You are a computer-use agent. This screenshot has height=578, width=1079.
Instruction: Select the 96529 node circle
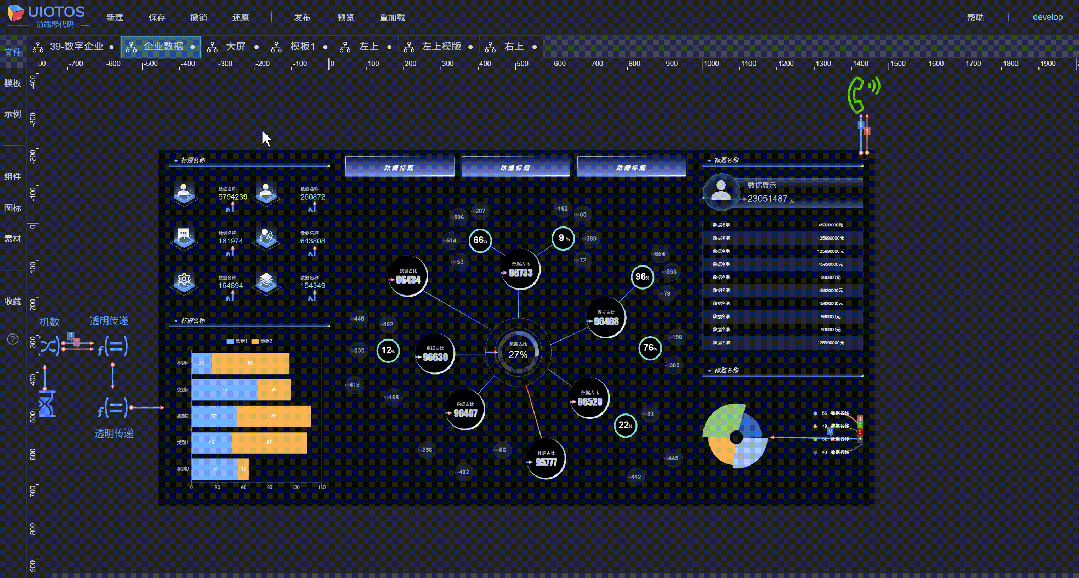(590, 397)
